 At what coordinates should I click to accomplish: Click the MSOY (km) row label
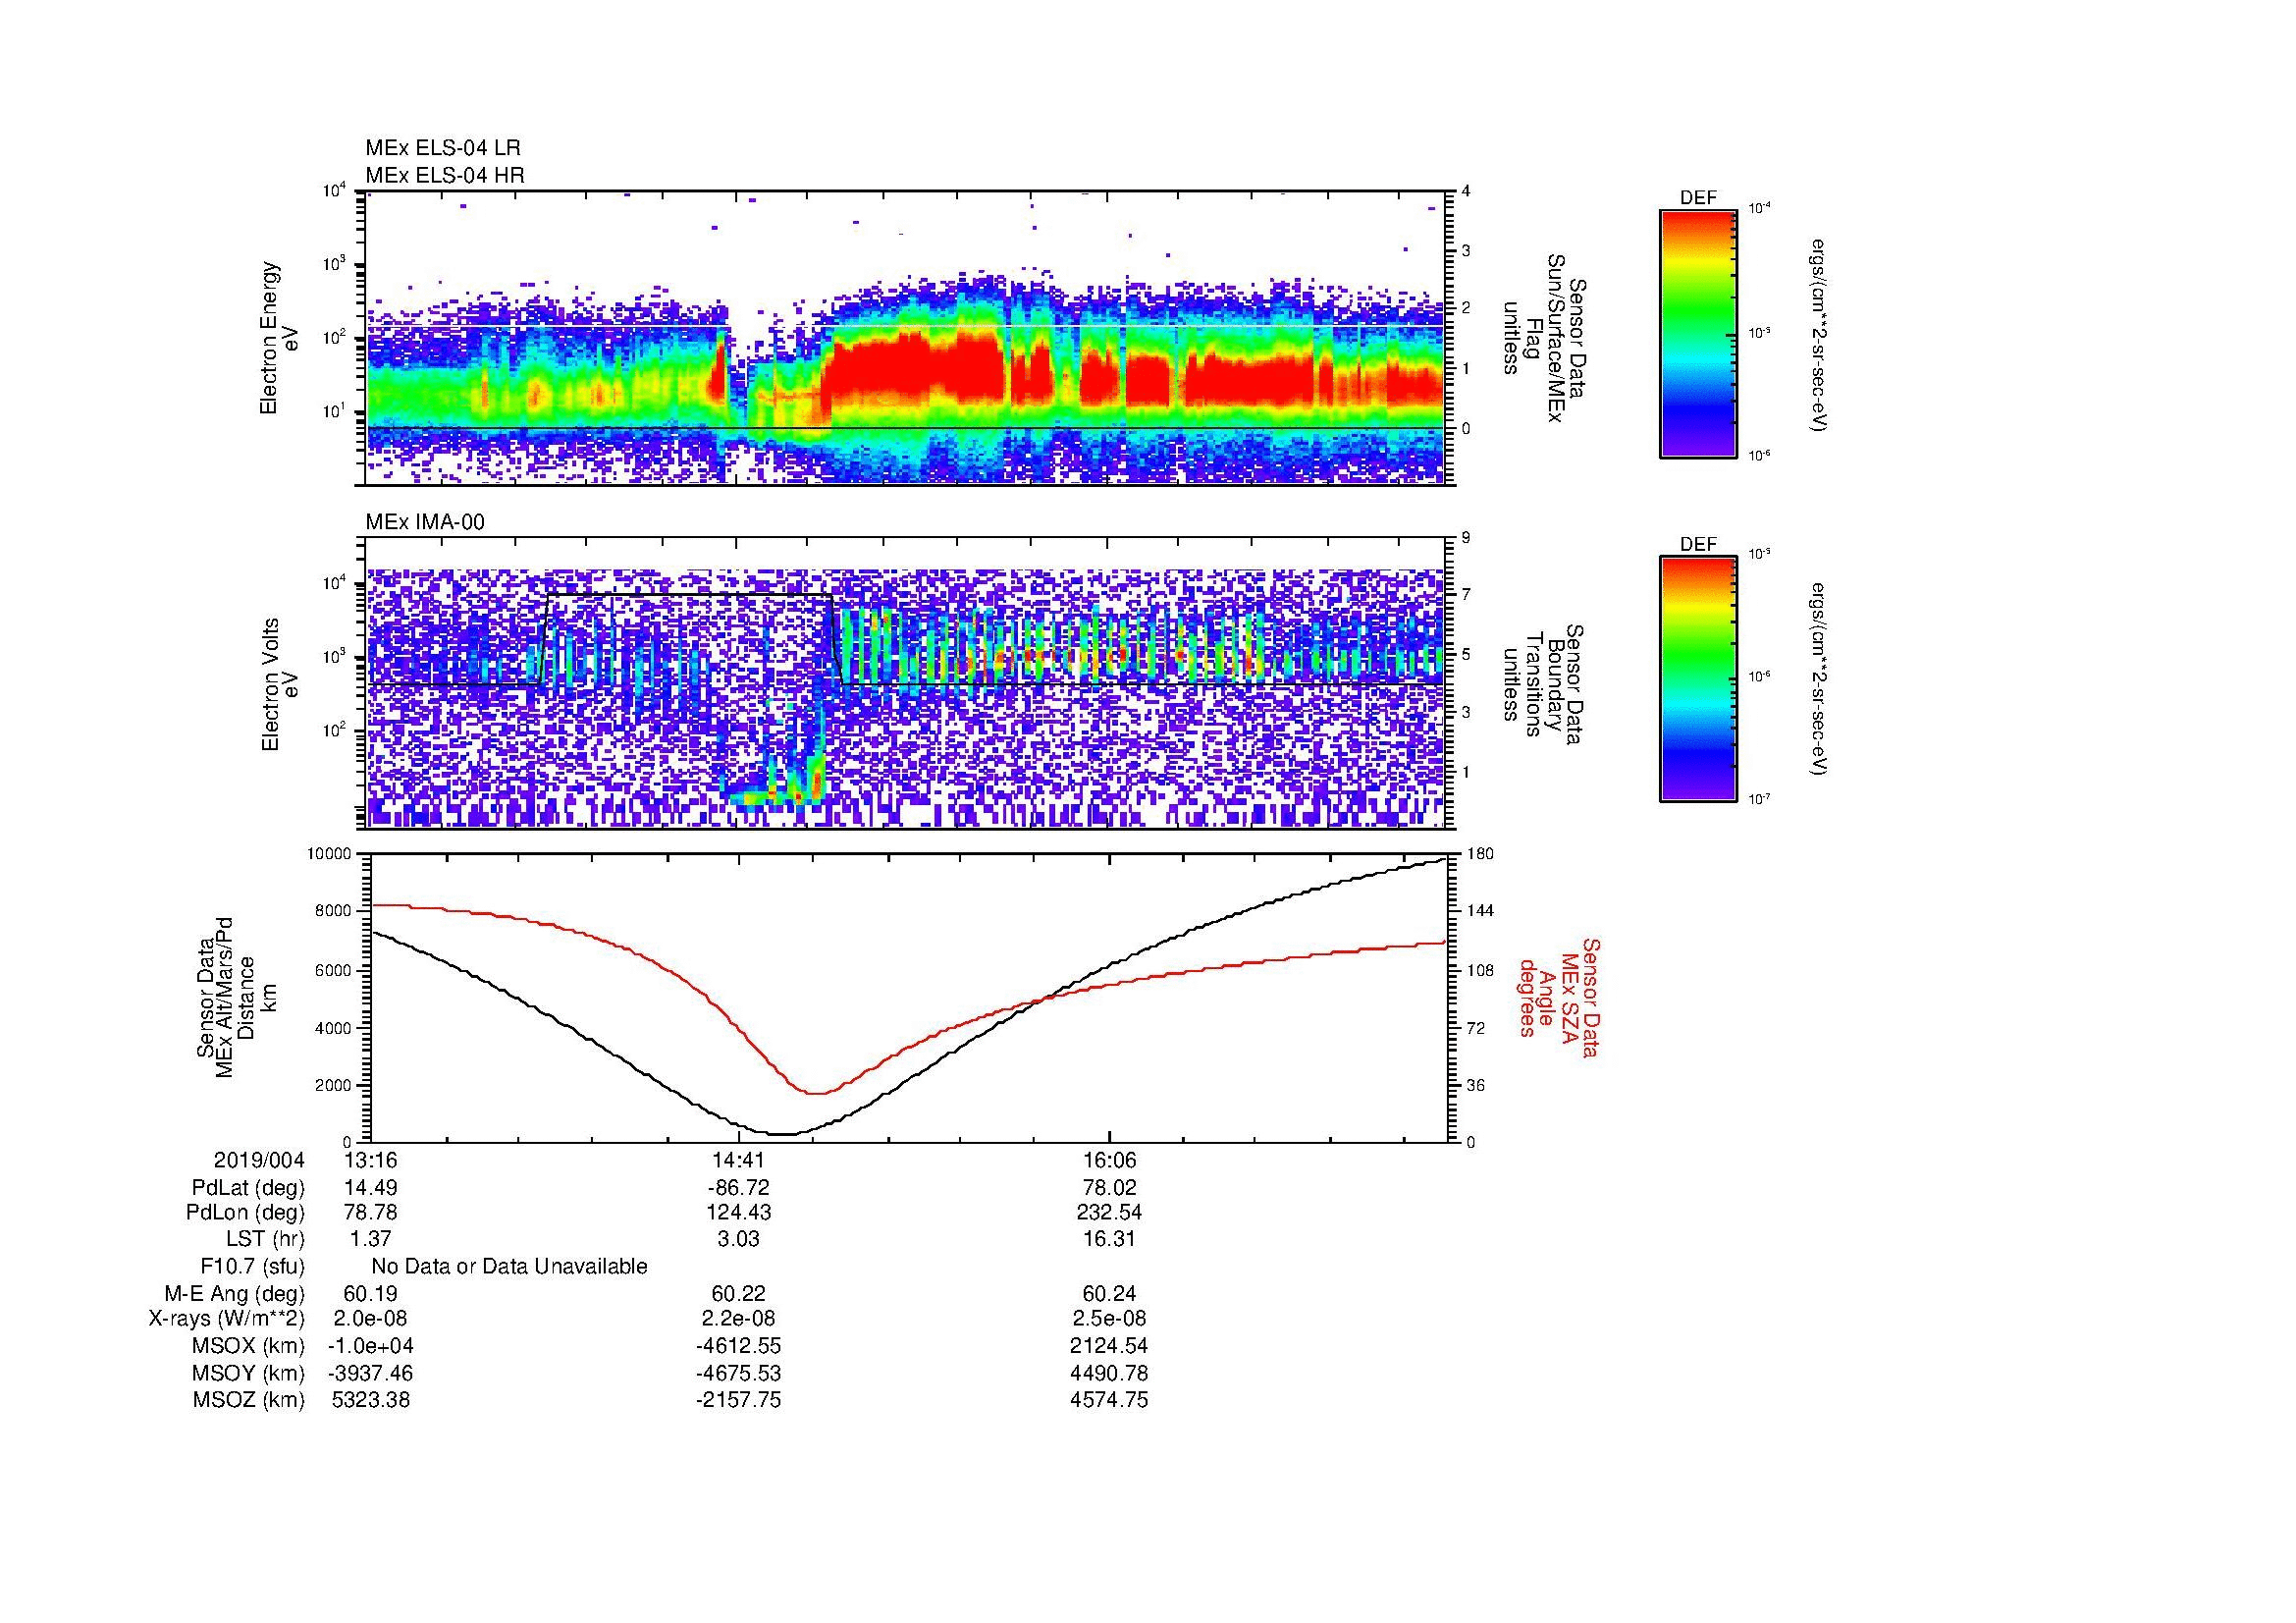coord(248,1373)
